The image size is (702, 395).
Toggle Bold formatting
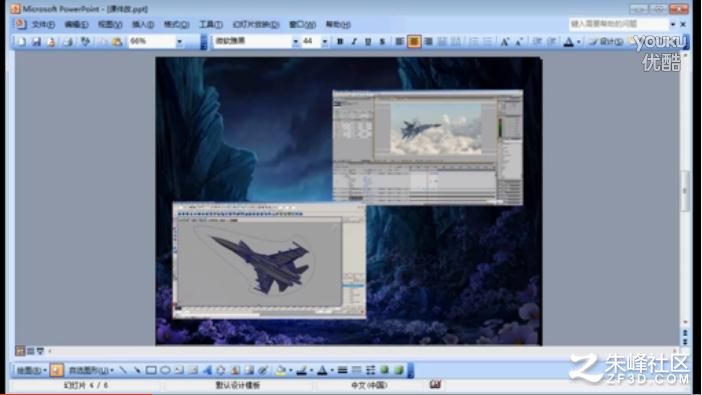[x=340, y=42]
